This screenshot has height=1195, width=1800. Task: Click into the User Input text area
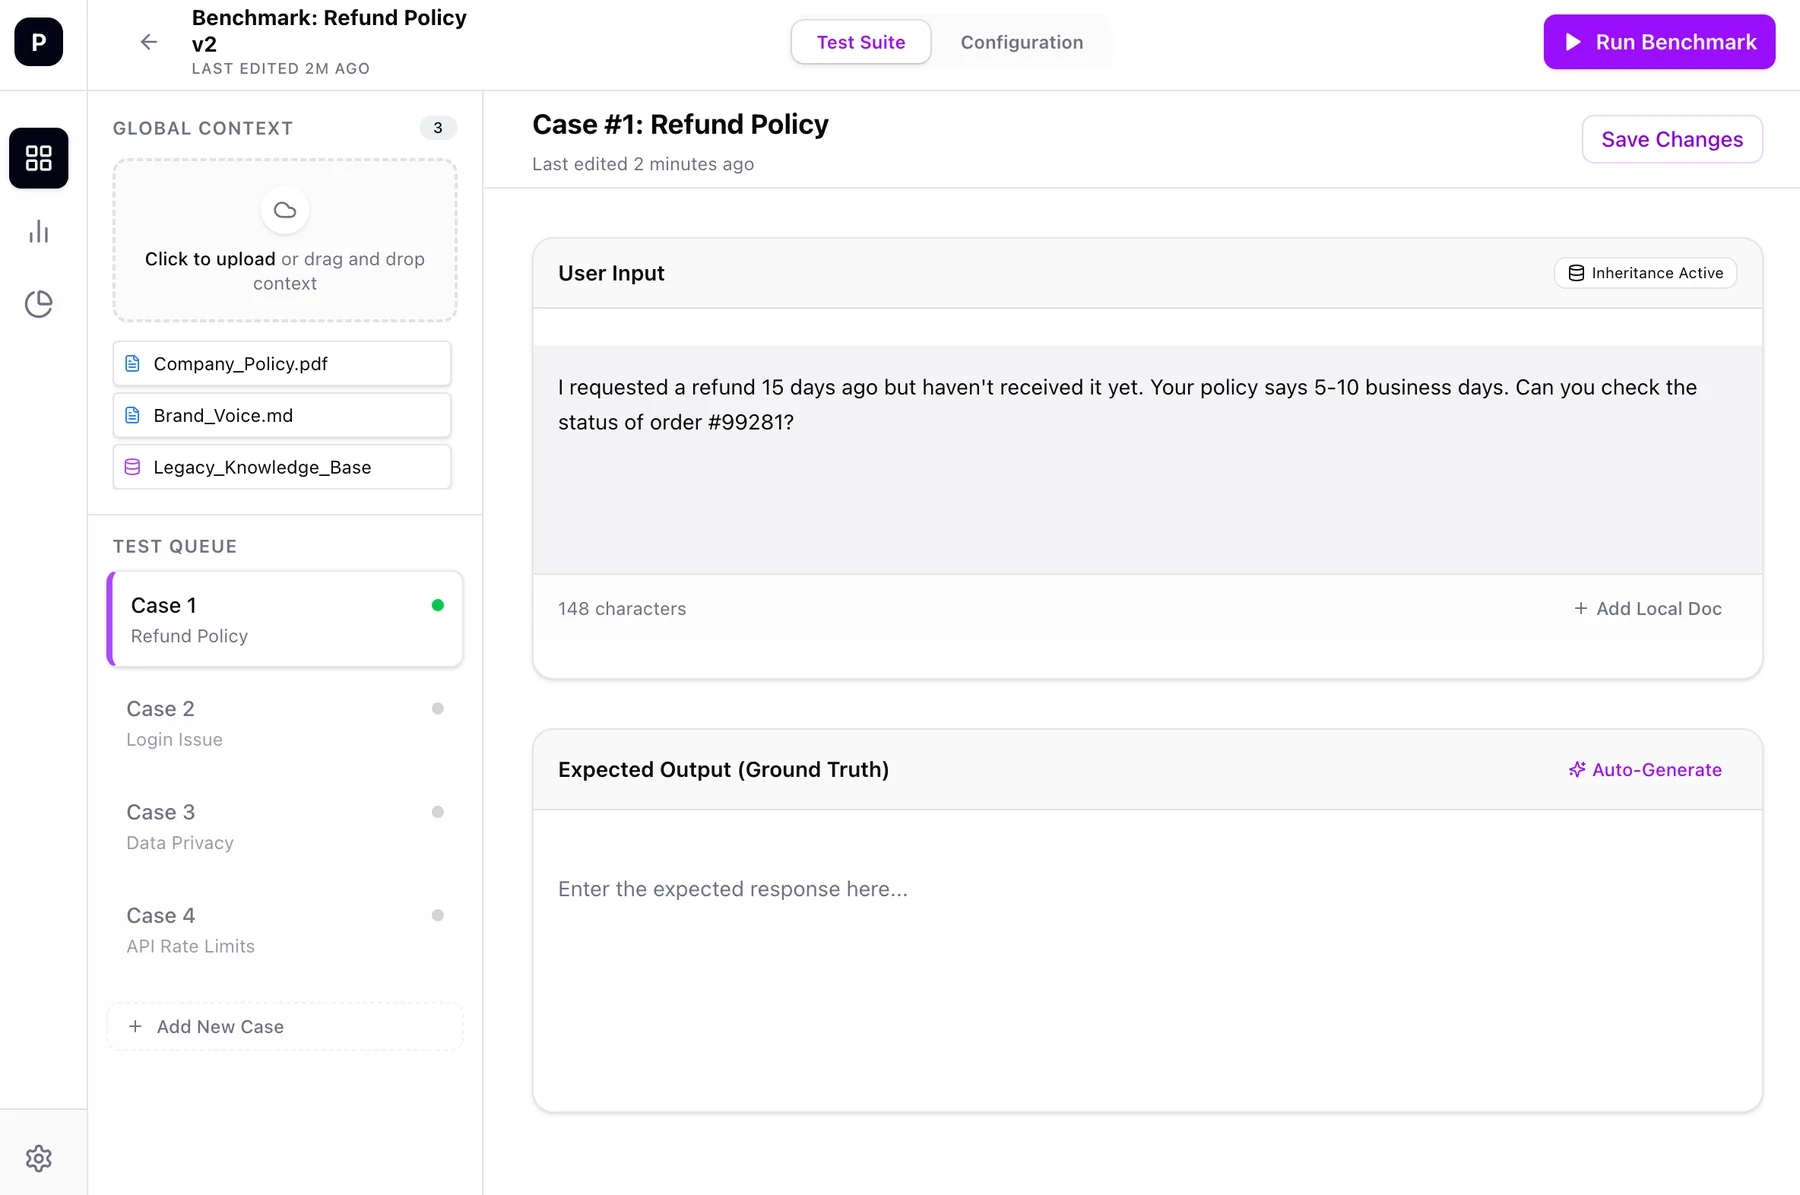[1147, 460]
